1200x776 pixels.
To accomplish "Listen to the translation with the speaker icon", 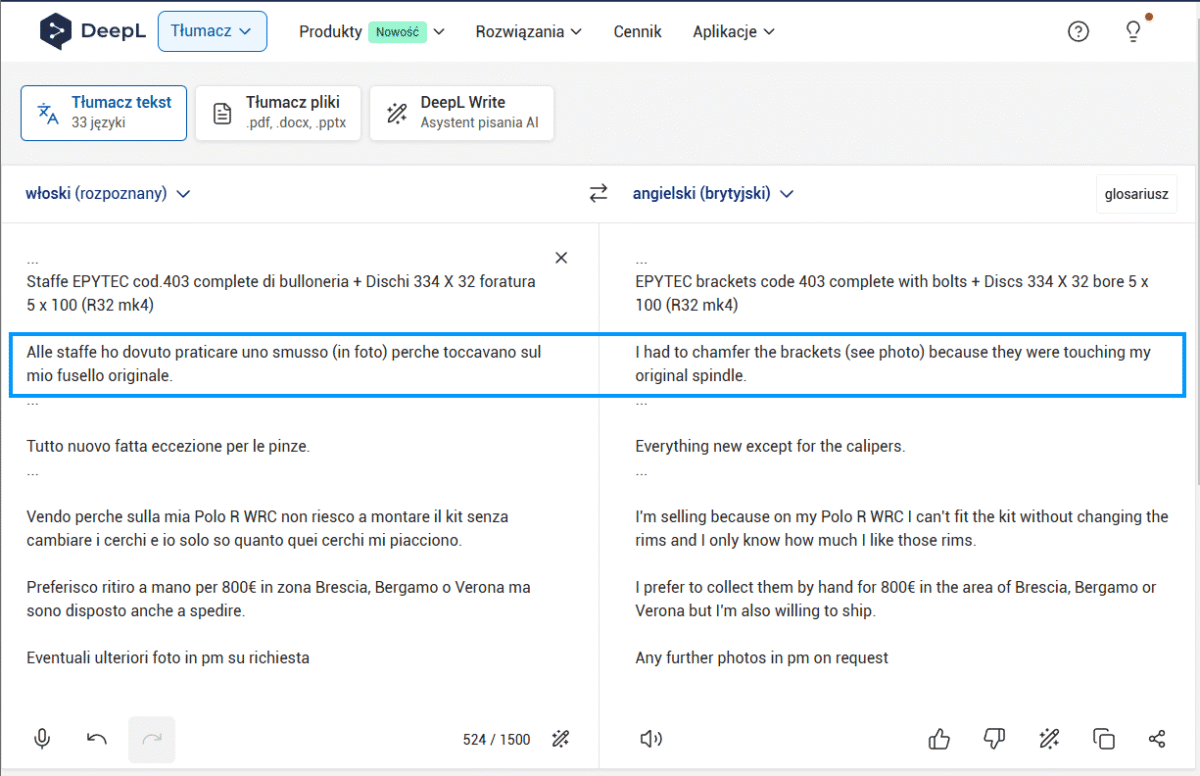I will tap(651, 739).
